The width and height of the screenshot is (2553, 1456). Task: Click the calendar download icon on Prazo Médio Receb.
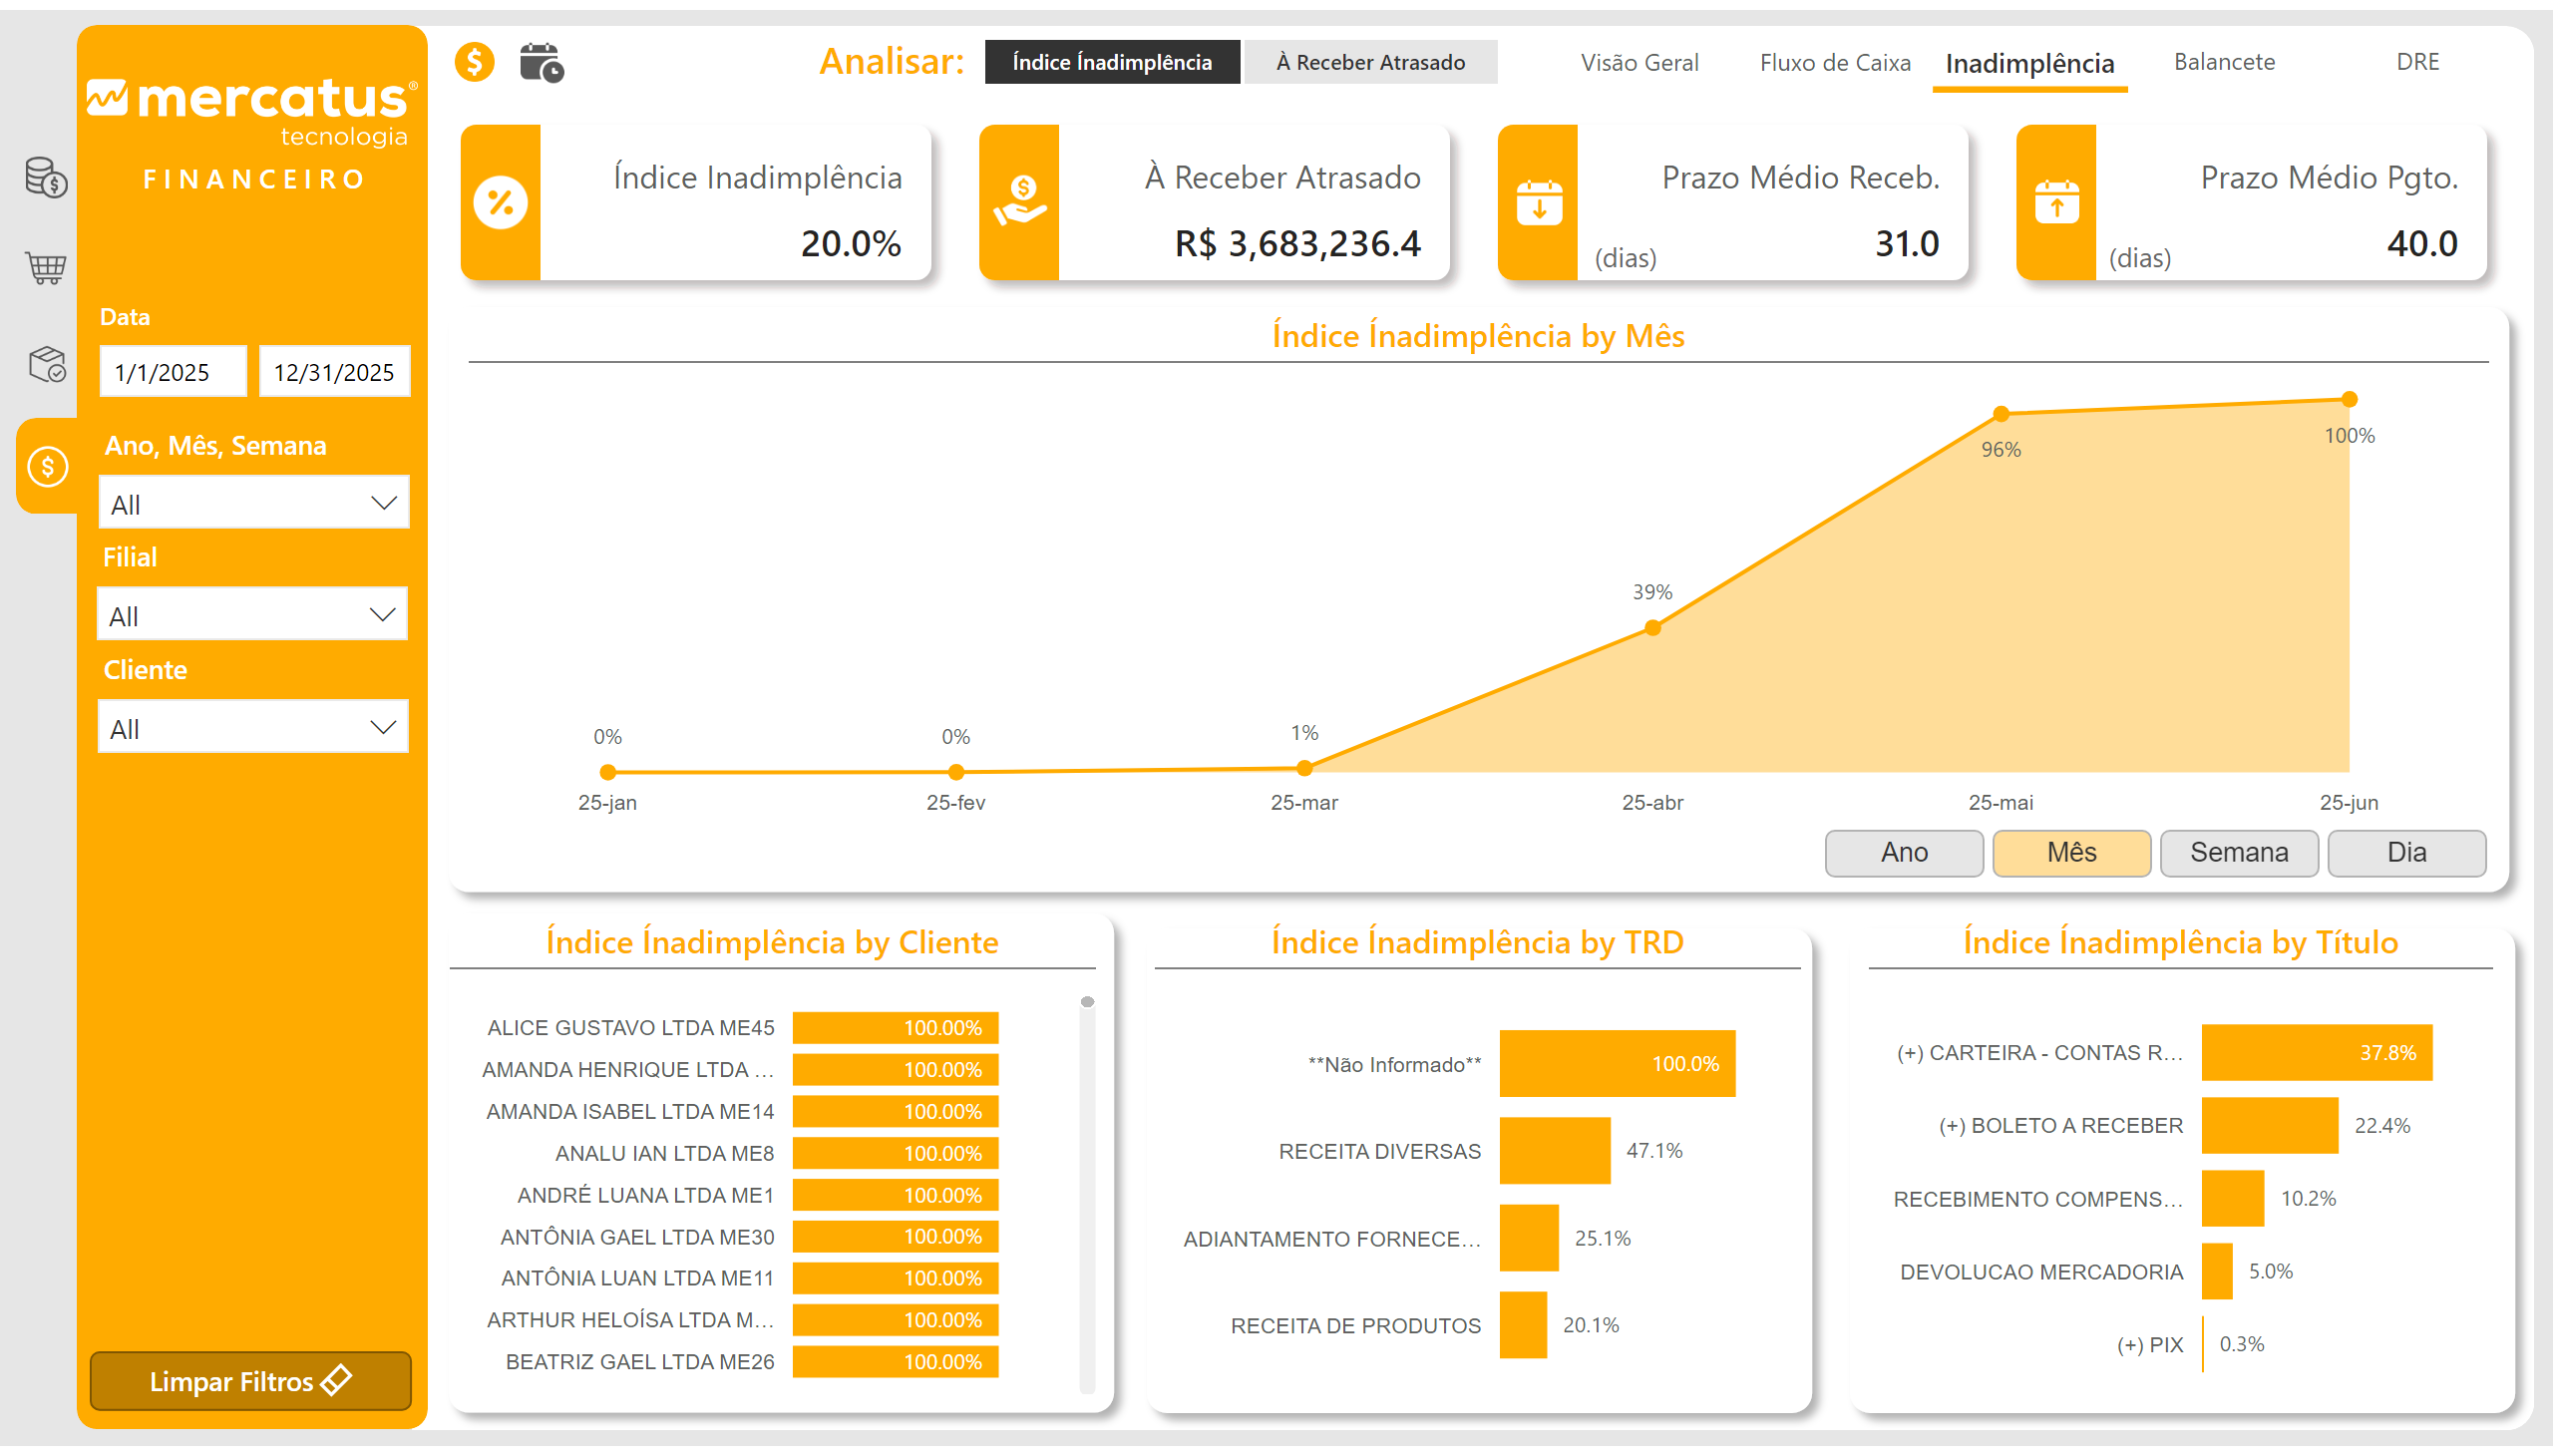(1538, 203)
